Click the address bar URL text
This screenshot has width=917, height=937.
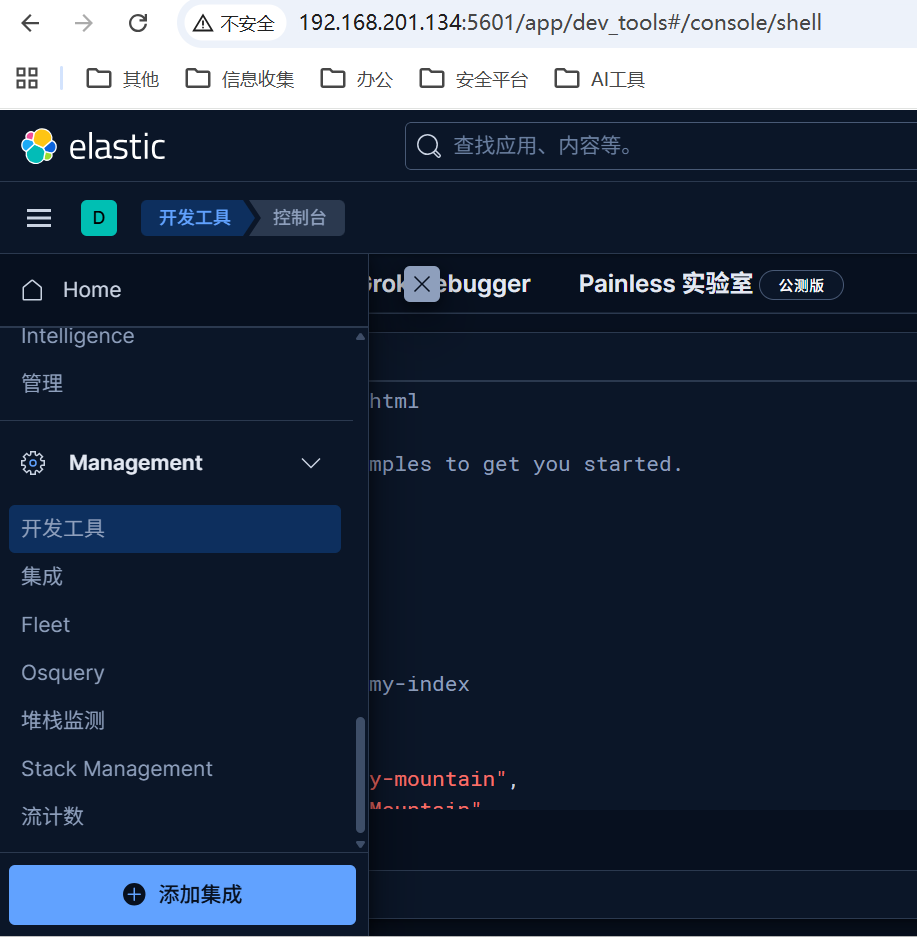[560, 23]
